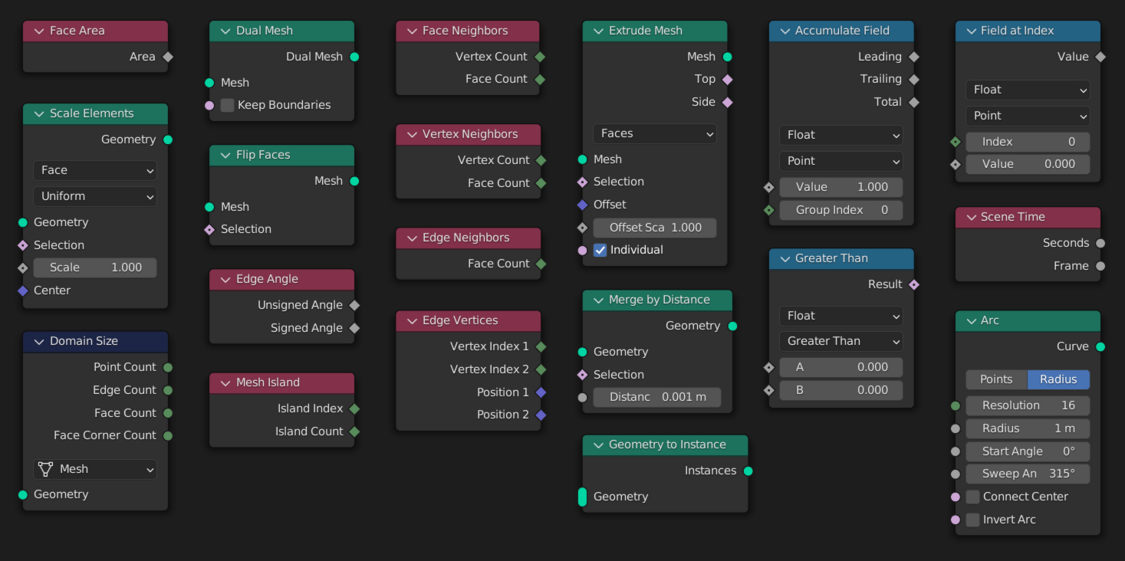Click the Scene Time Seconds output socket

[x=1101, y=243]
